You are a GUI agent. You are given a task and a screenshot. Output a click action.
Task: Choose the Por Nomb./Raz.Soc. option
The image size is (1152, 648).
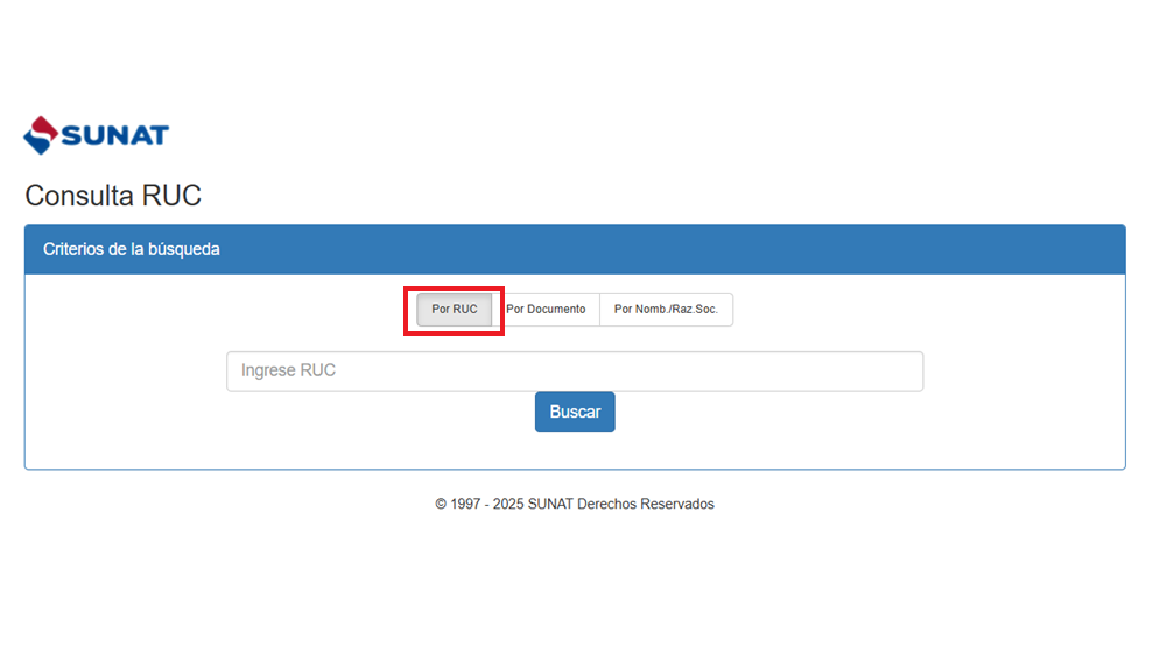[x=666, y=310]
